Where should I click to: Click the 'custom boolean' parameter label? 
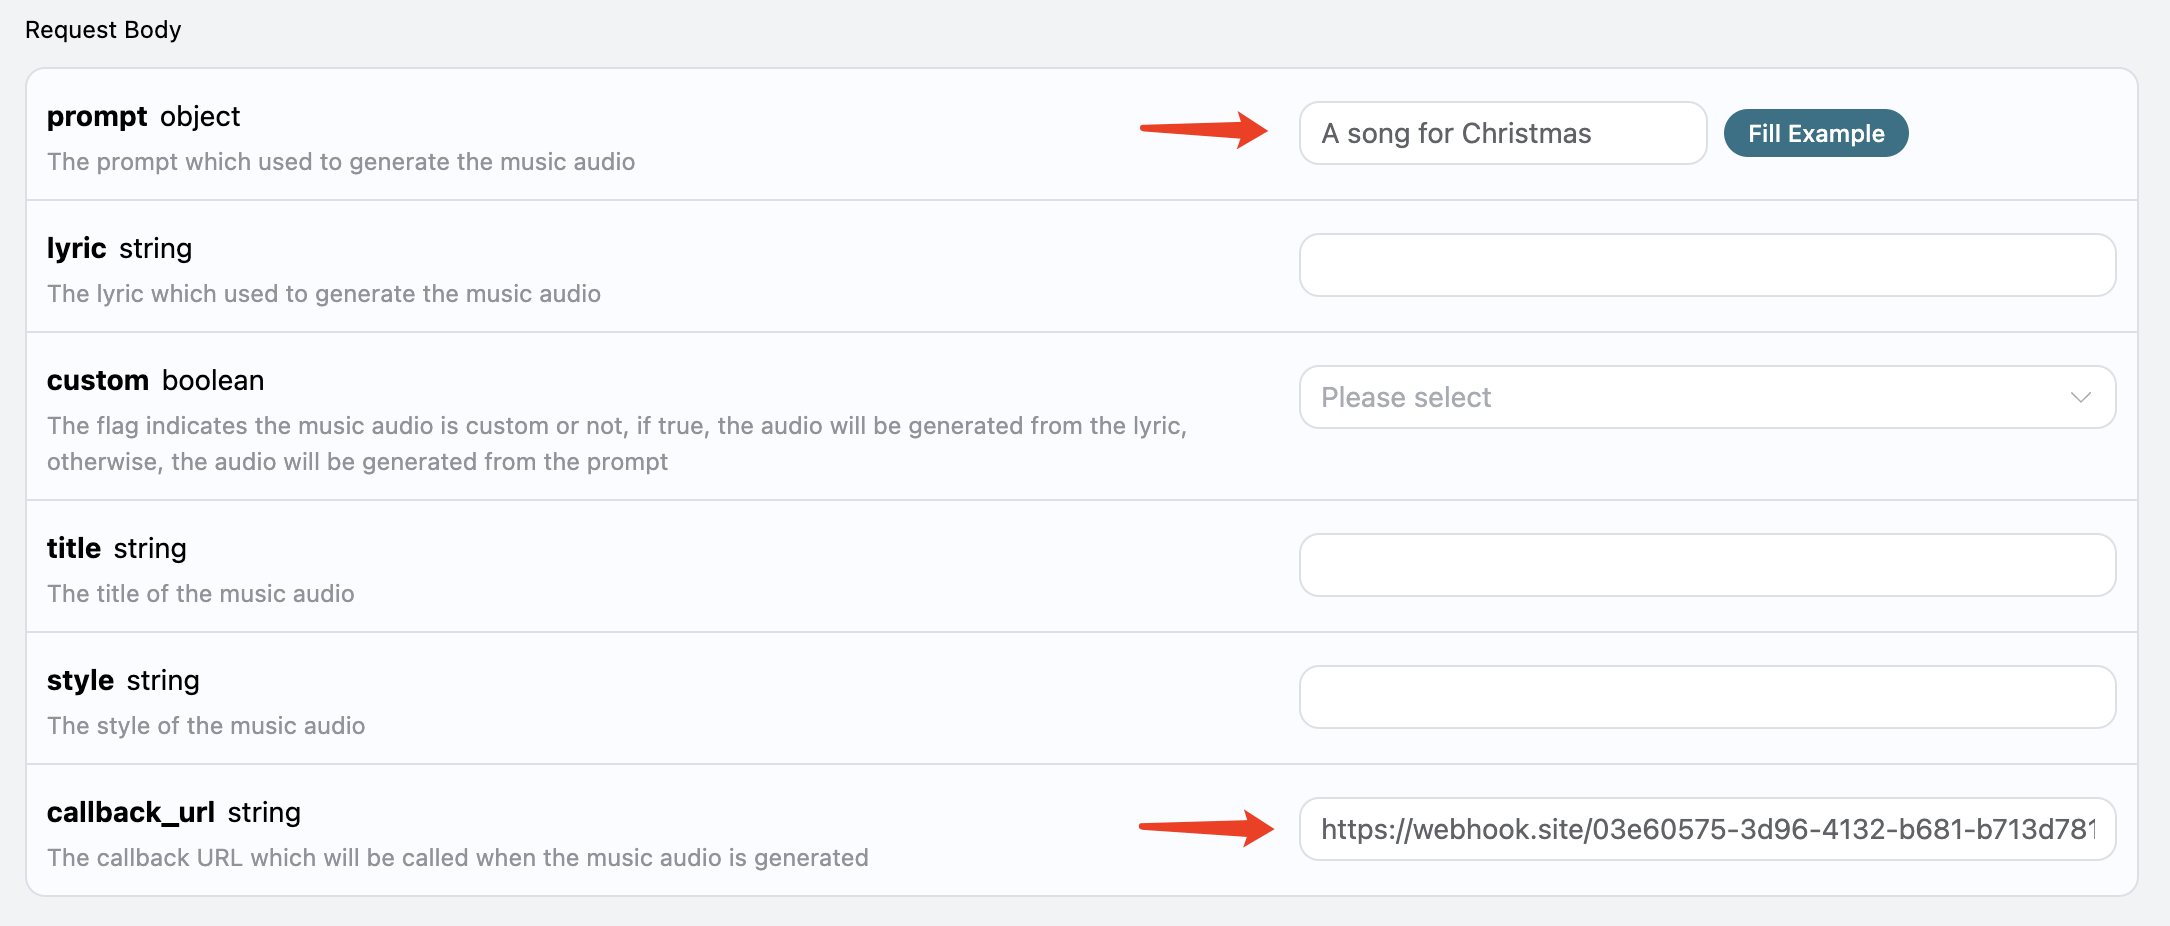[x=155, y=381]
